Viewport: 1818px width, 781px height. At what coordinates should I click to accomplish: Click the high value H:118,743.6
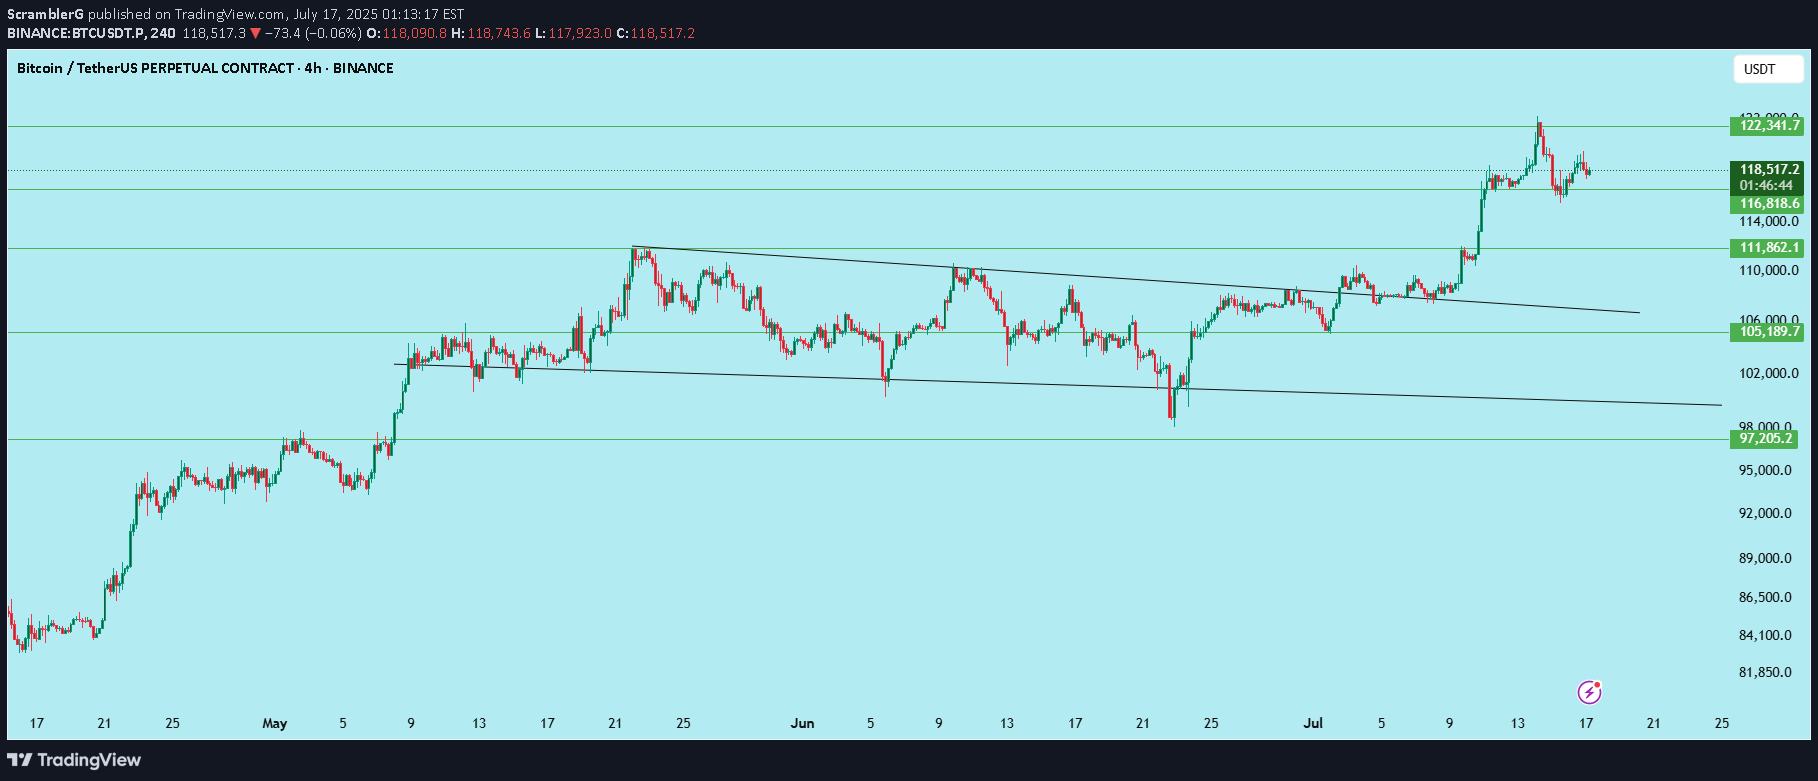(490, 33)
